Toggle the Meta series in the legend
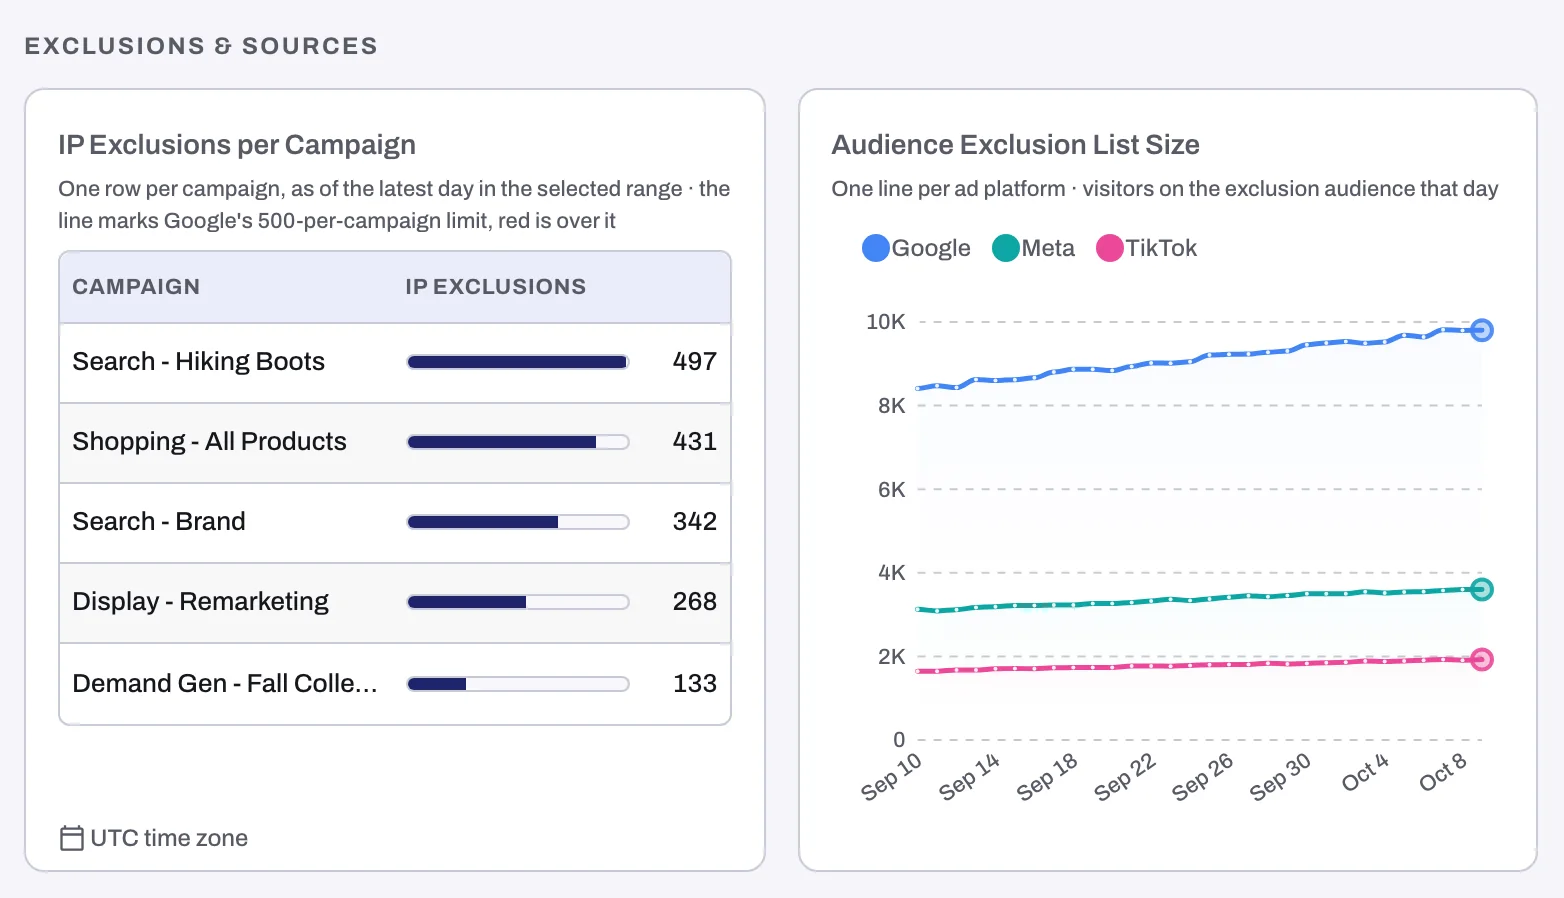1564x898 pixels. click(x=1033, y=248)
